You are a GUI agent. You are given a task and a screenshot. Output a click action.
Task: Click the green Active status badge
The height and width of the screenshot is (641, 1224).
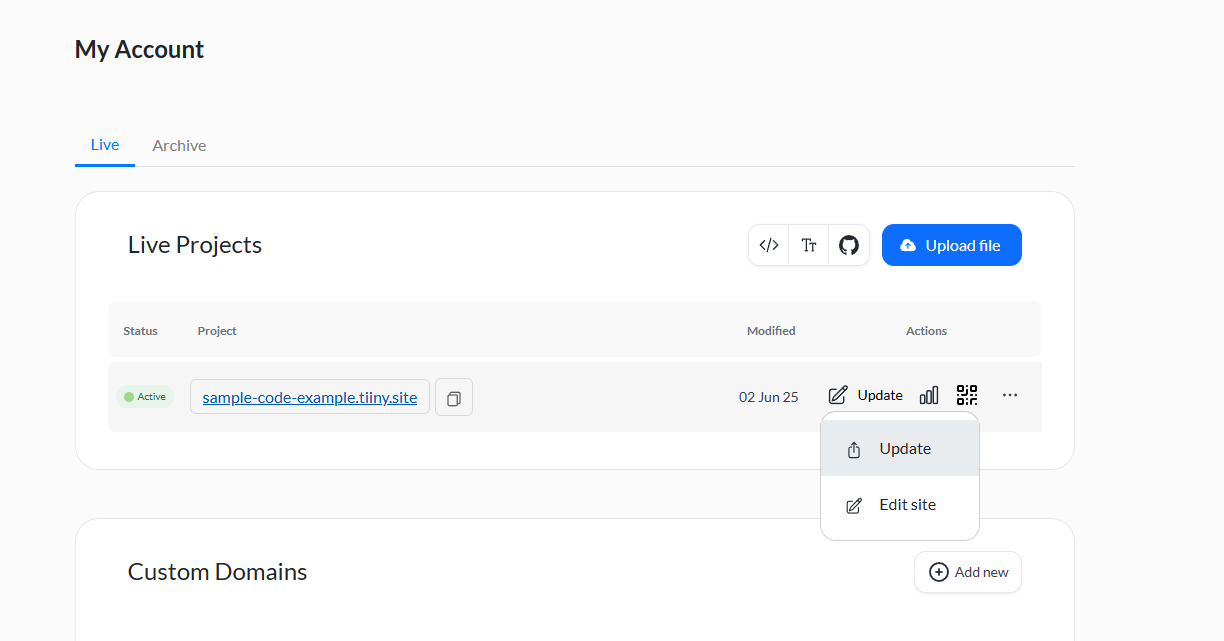pyautogui.click(x=145, y=397)
